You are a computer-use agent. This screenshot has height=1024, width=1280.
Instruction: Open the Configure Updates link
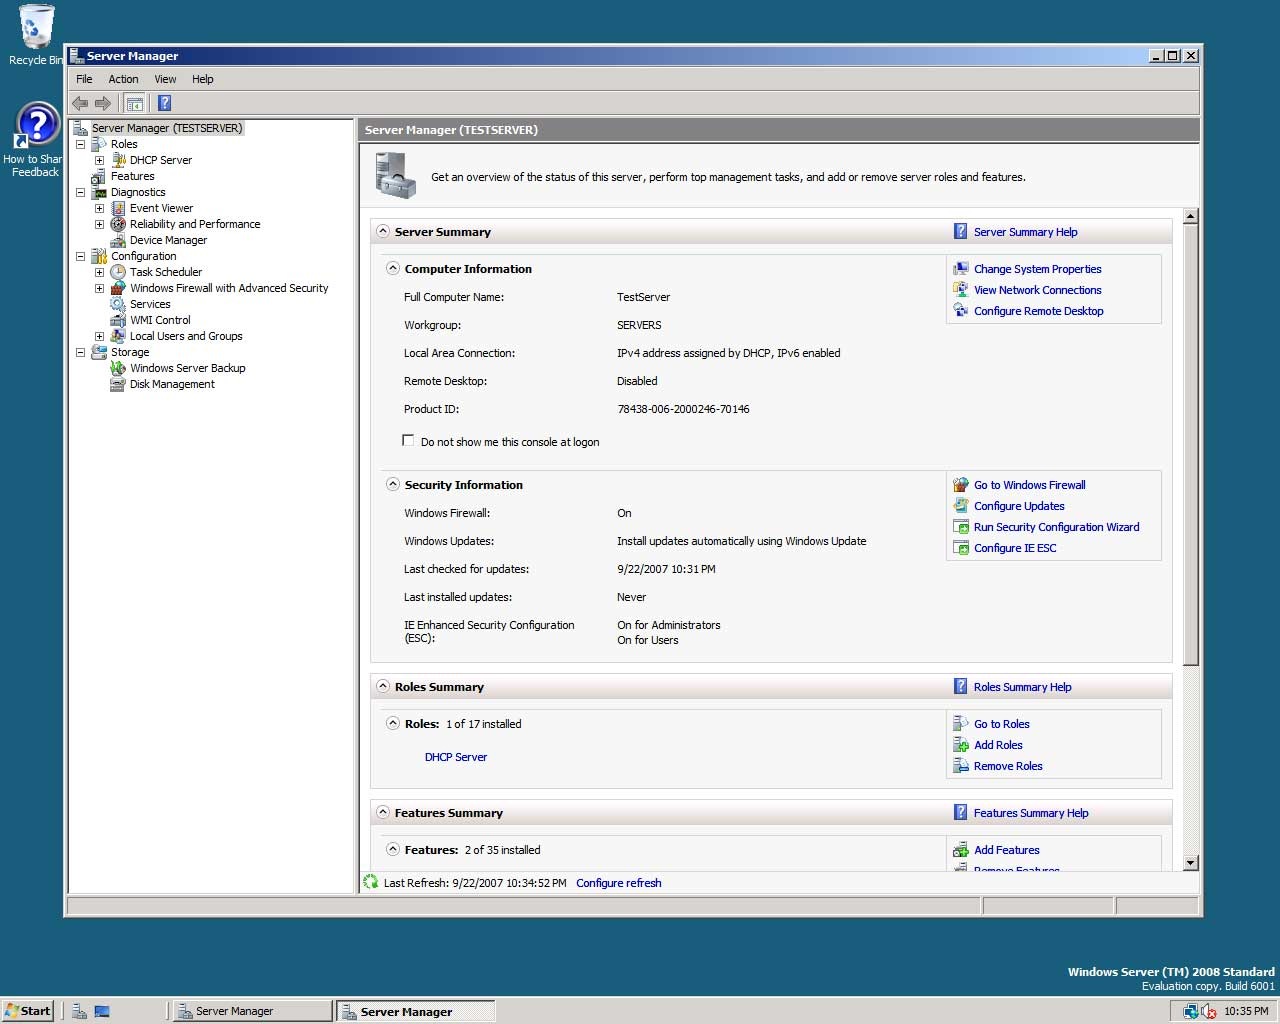pos(1019,506)
